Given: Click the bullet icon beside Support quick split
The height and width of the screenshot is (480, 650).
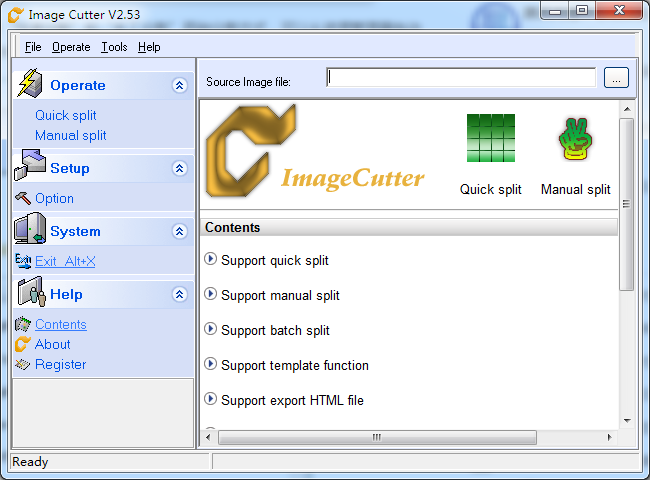Looking at the screenshot, I should pyautogui.click(x=211, y=259).
